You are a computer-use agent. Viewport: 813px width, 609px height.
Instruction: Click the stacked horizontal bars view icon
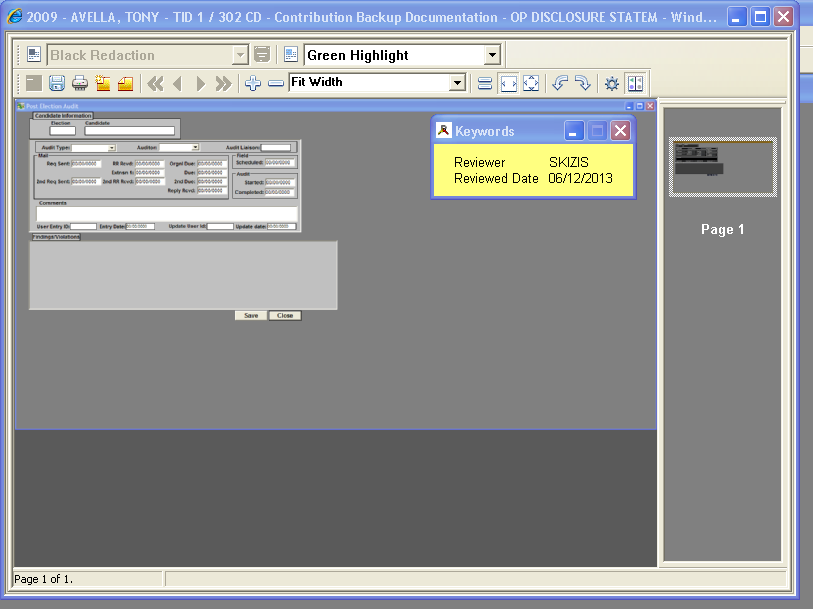click(485, 83)
